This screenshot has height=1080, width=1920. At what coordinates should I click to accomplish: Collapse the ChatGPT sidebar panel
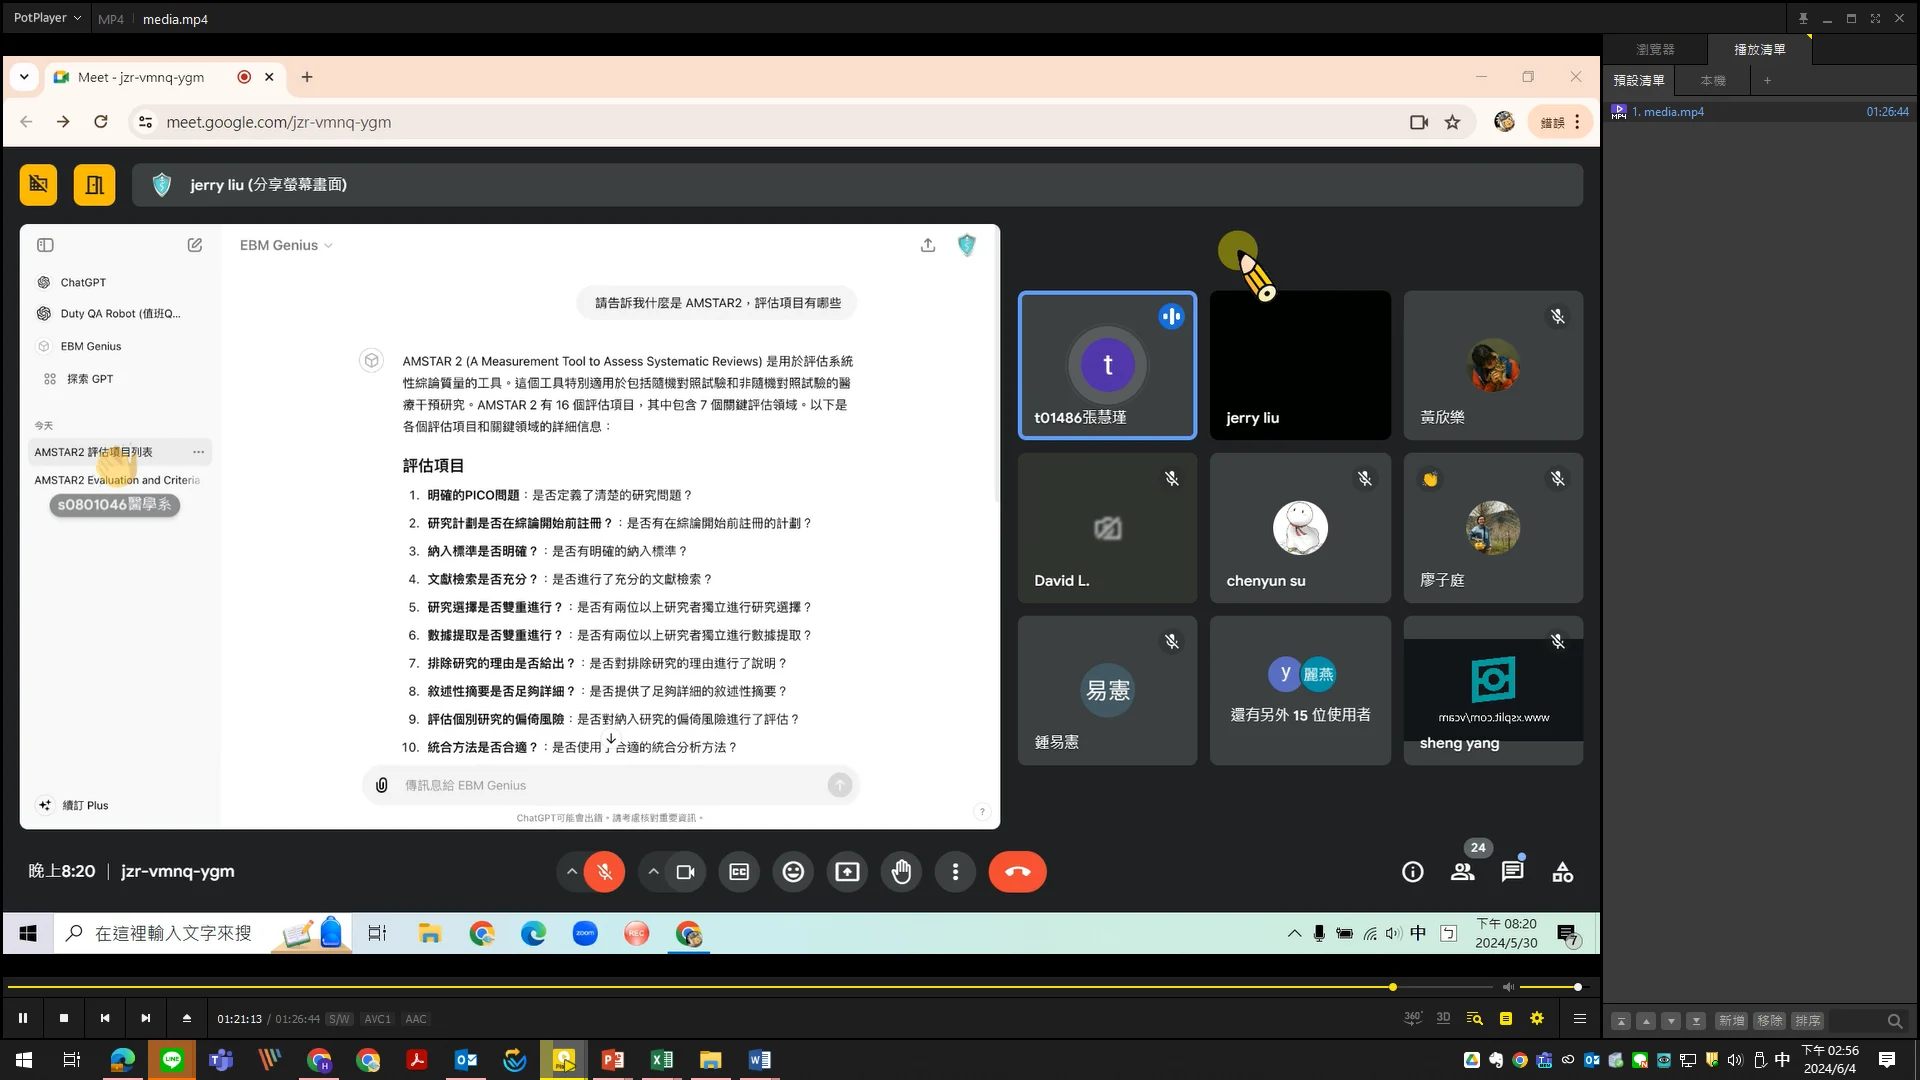click(x=45, y=245)
